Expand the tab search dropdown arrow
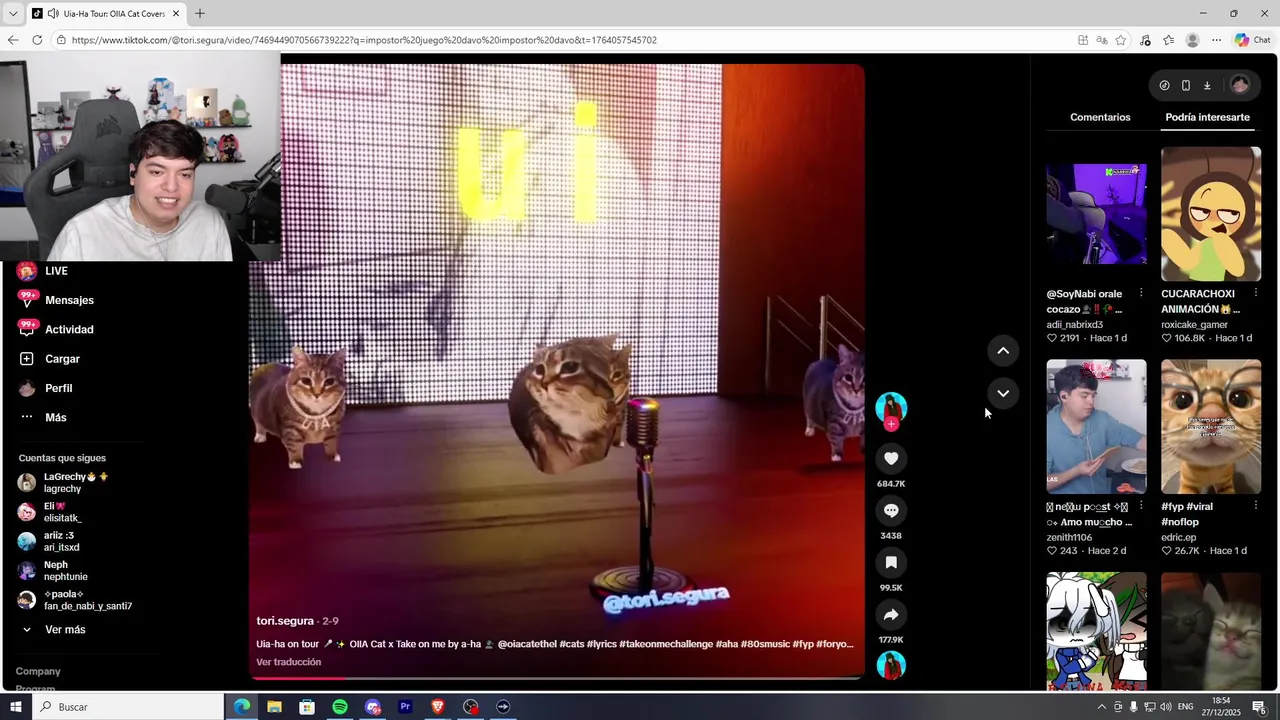 tap(12, 14)
